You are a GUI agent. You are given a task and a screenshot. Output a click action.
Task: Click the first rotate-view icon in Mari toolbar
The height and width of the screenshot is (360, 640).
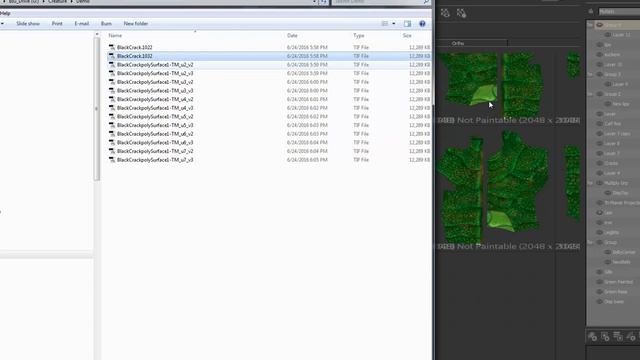pyautogui.click(x=445, y=13)
